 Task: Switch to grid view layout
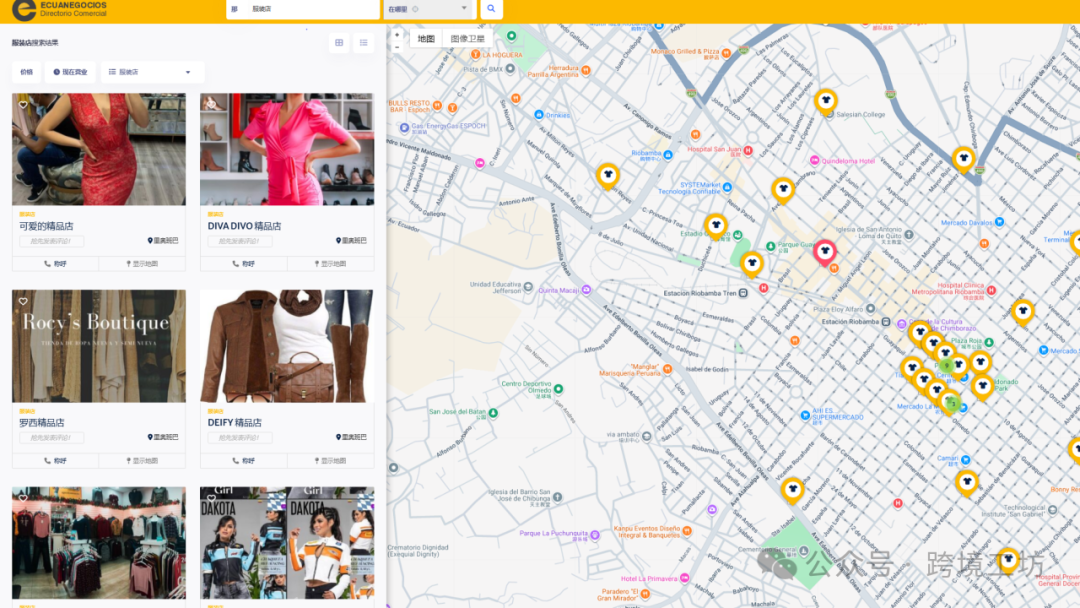[339, 43]
